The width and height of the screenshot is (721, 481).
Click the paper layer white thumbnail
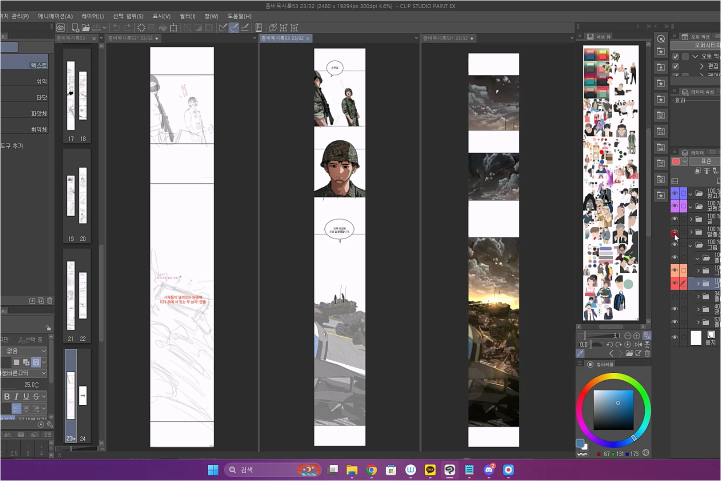(696, 338)
